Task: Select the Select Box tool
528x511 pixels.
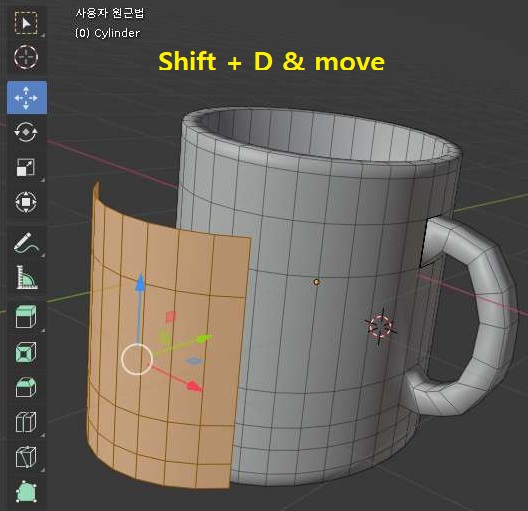Action: click(26, 23)
